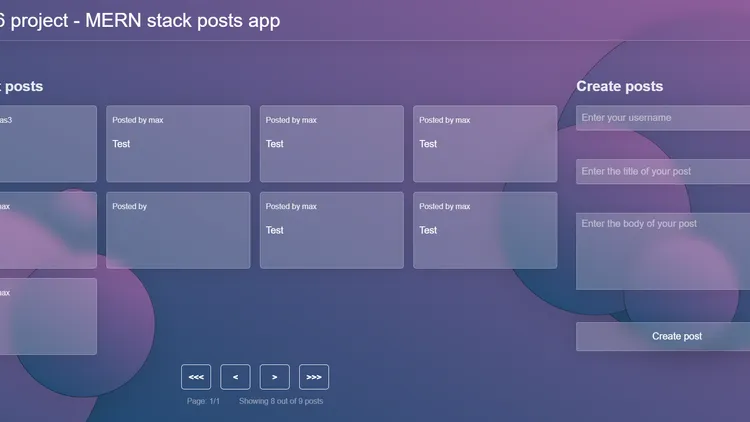
Task: Click 'Showing 8 out of 9 posts' text
Action: (281, 401)
